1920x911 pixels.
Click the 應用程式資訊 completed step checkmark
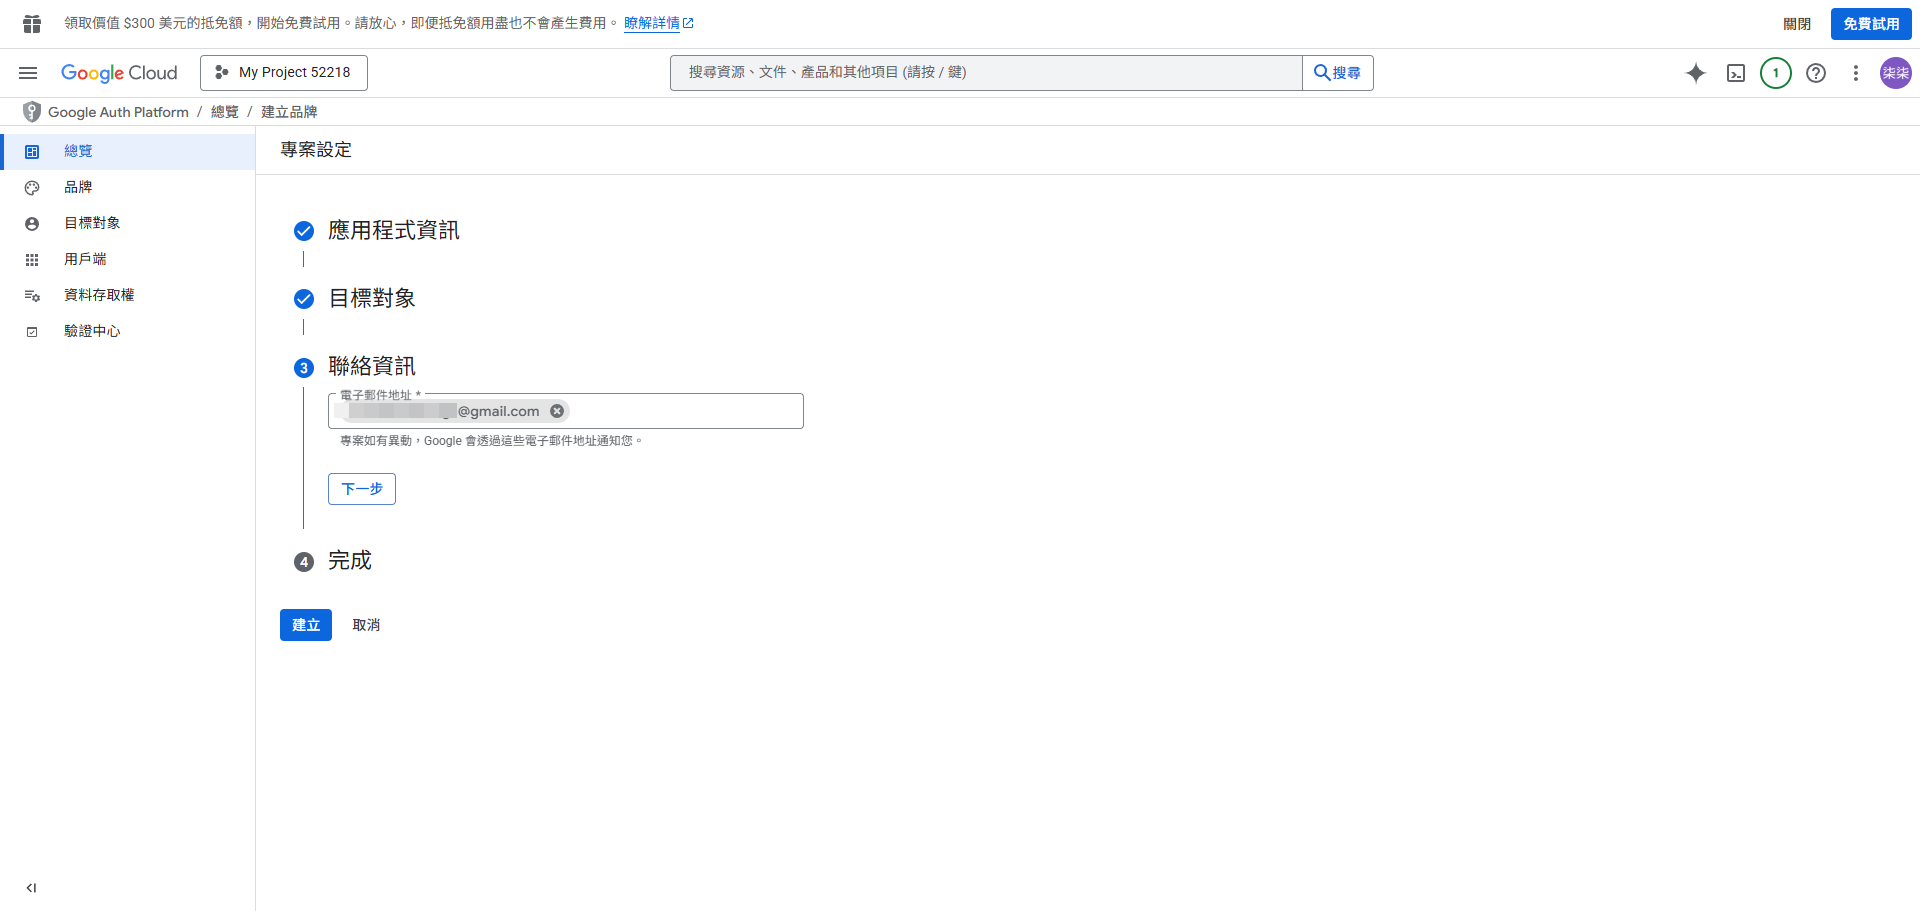coord(304,230)
